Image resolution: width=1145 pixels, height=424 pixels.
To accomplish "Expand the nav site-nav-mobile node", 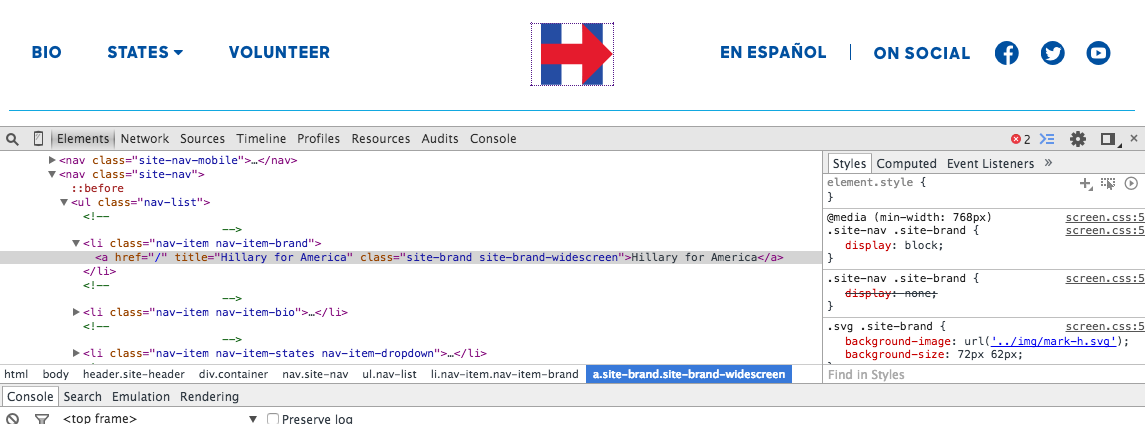I will [52, 160].
